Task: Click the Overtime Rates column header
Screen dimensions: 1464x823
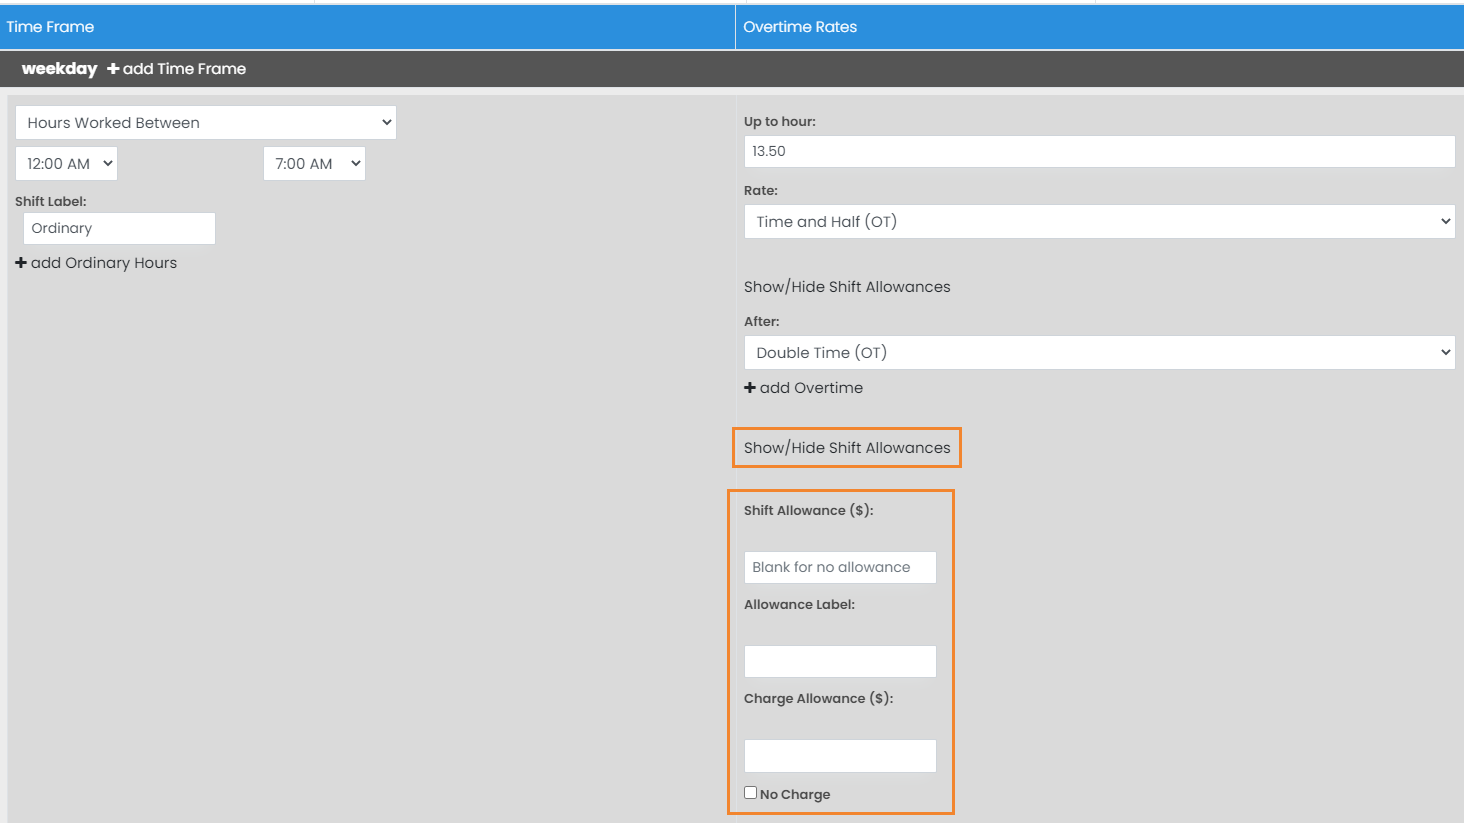Action: 800,27
